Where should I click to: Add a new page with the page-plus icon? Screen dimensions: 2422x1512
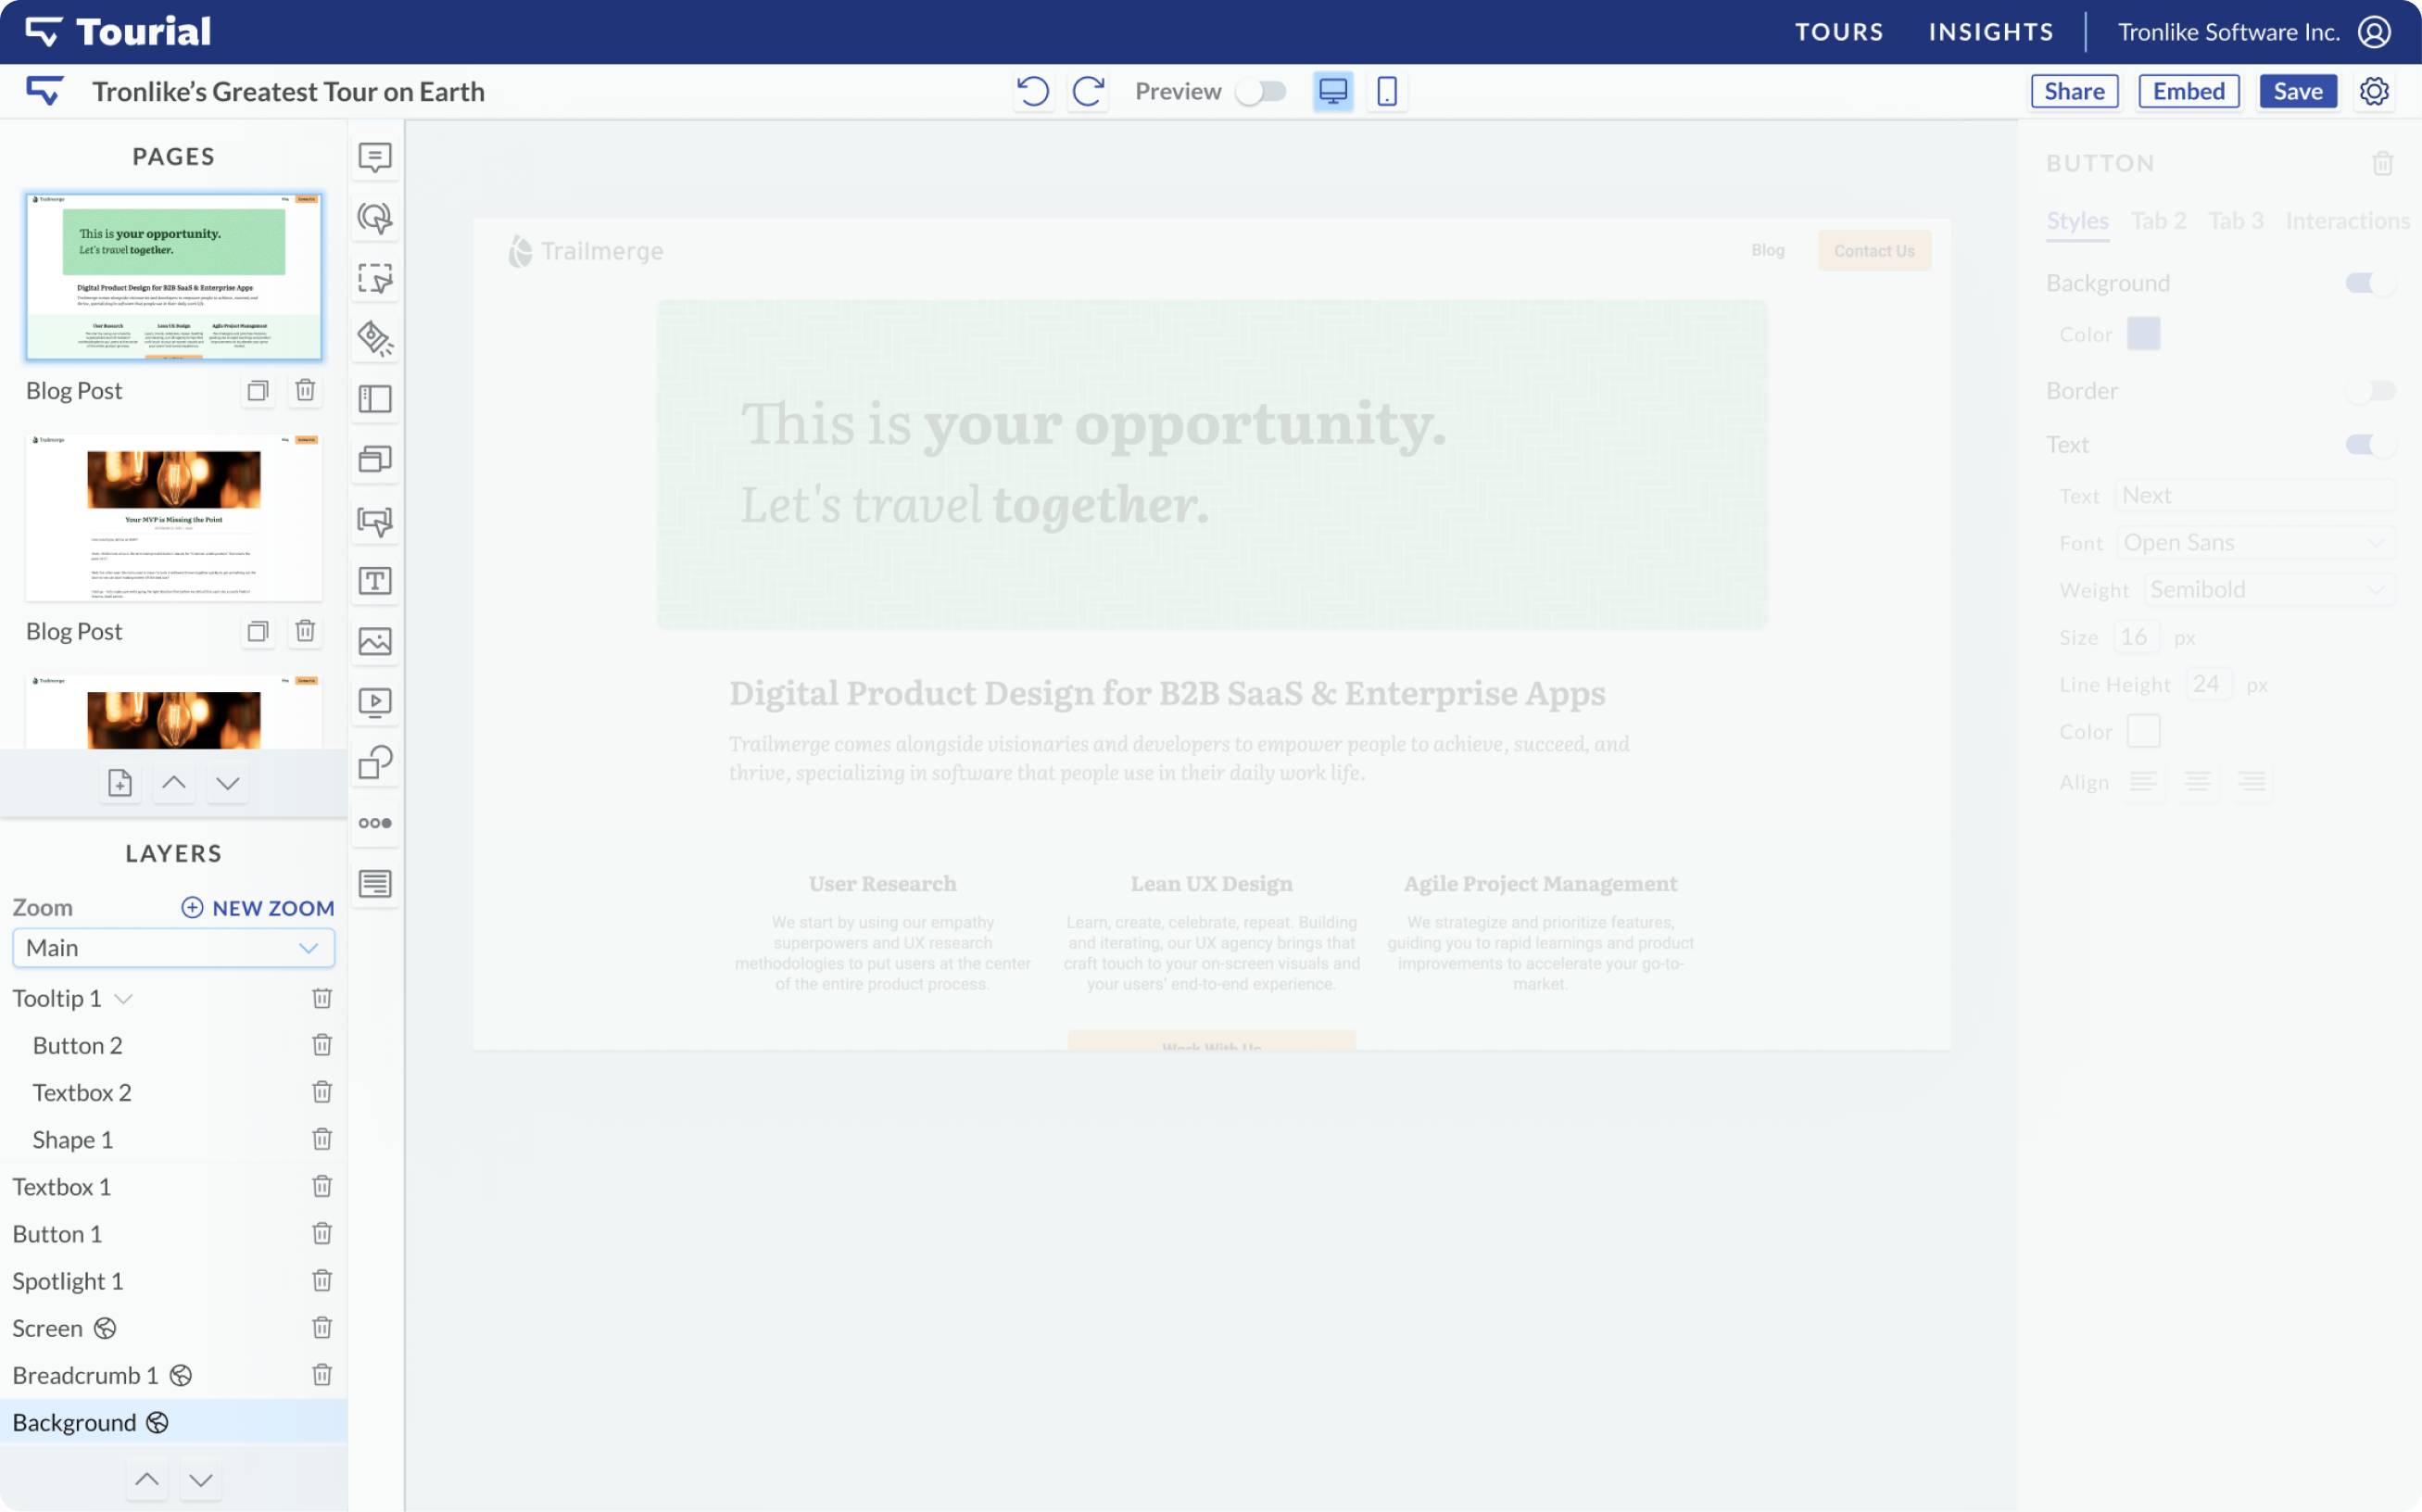click(120, 782)
